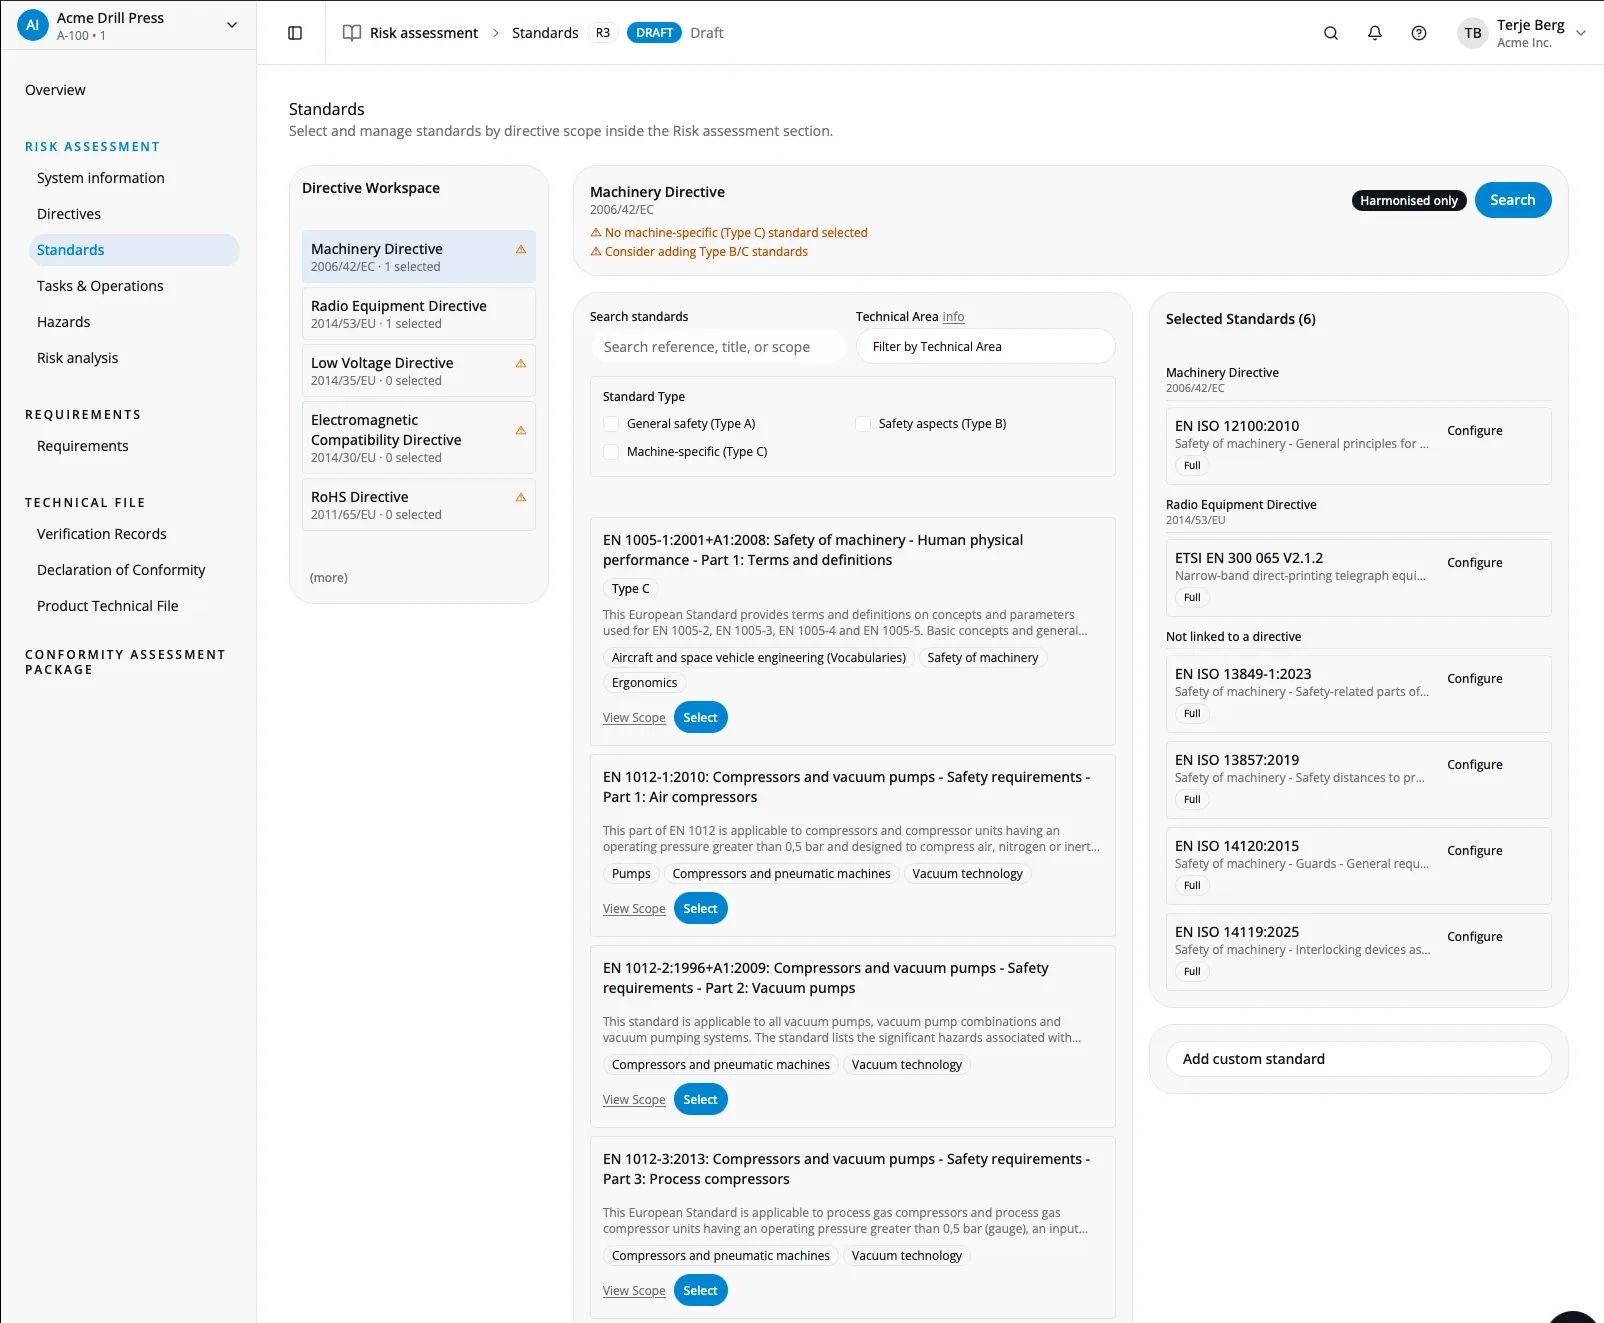Click warning icon on Electromagnetic Compatibility Directive card
Viewport: 1604px width, 1323px height.
point(521,430)
